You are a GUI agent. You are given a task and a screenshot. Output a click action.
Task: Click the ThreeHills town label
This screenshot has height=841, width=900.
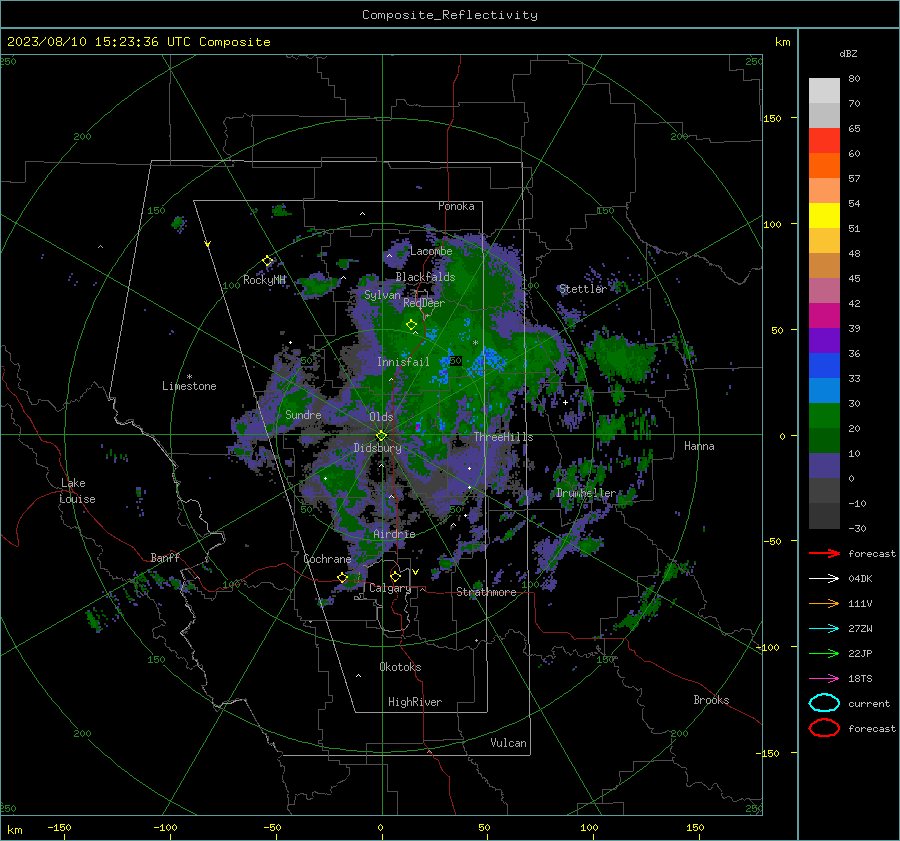[x=503, y=437]
